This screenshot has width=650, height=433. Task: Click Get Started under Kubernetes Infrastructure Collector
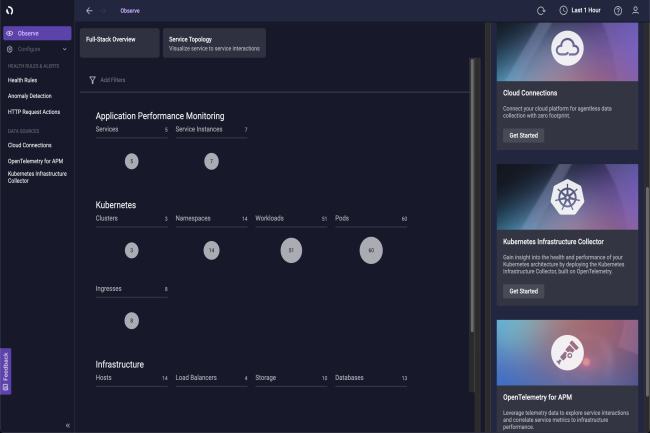click(x=524, y=291)
